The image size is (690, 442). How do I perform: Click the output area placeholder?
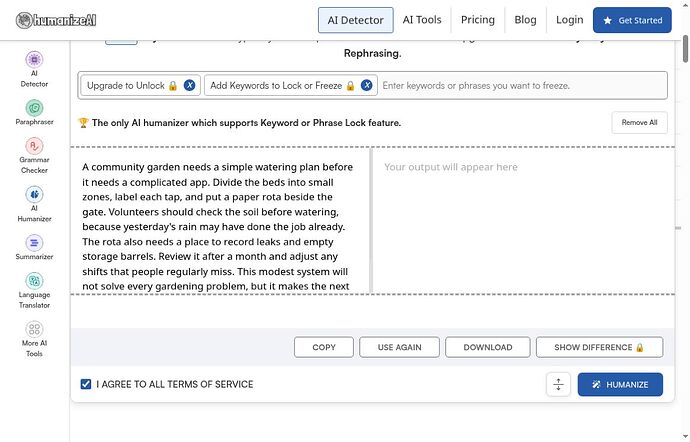(451, 167)
